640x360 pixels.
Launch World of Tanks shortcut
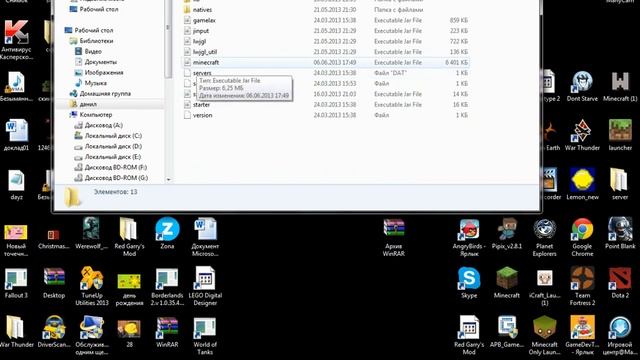(x=205, y=336)
